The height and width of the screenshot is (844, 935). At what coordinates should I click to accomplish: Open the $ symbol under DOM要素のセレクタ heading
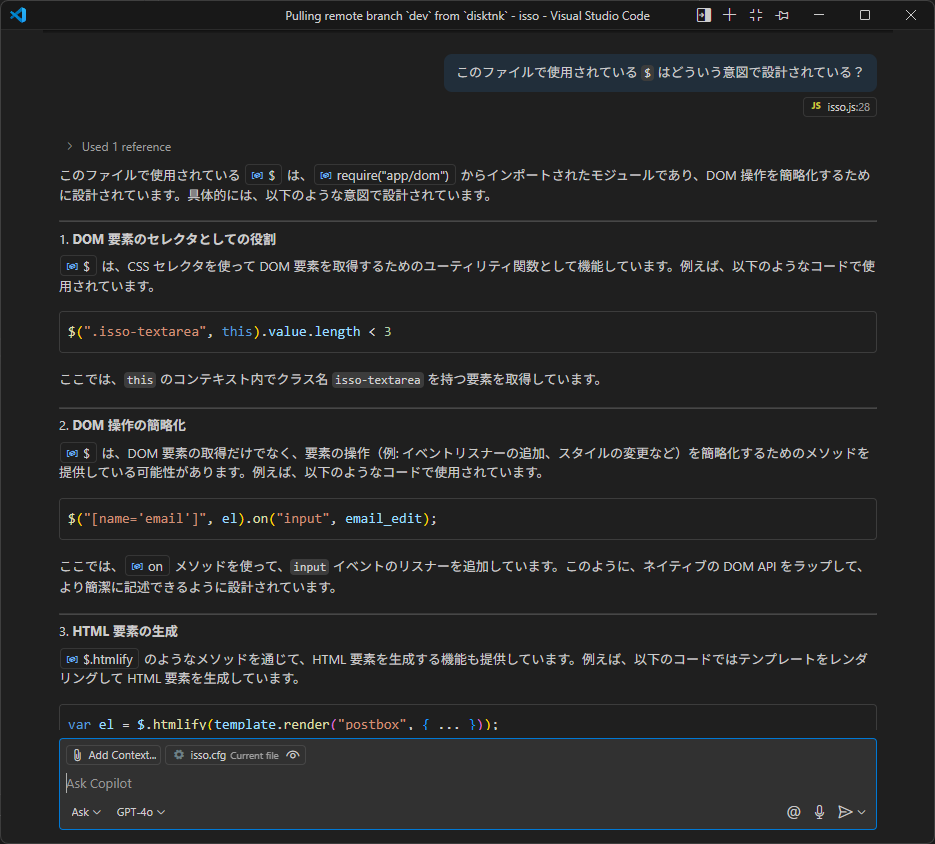click(x=78, y=266)
